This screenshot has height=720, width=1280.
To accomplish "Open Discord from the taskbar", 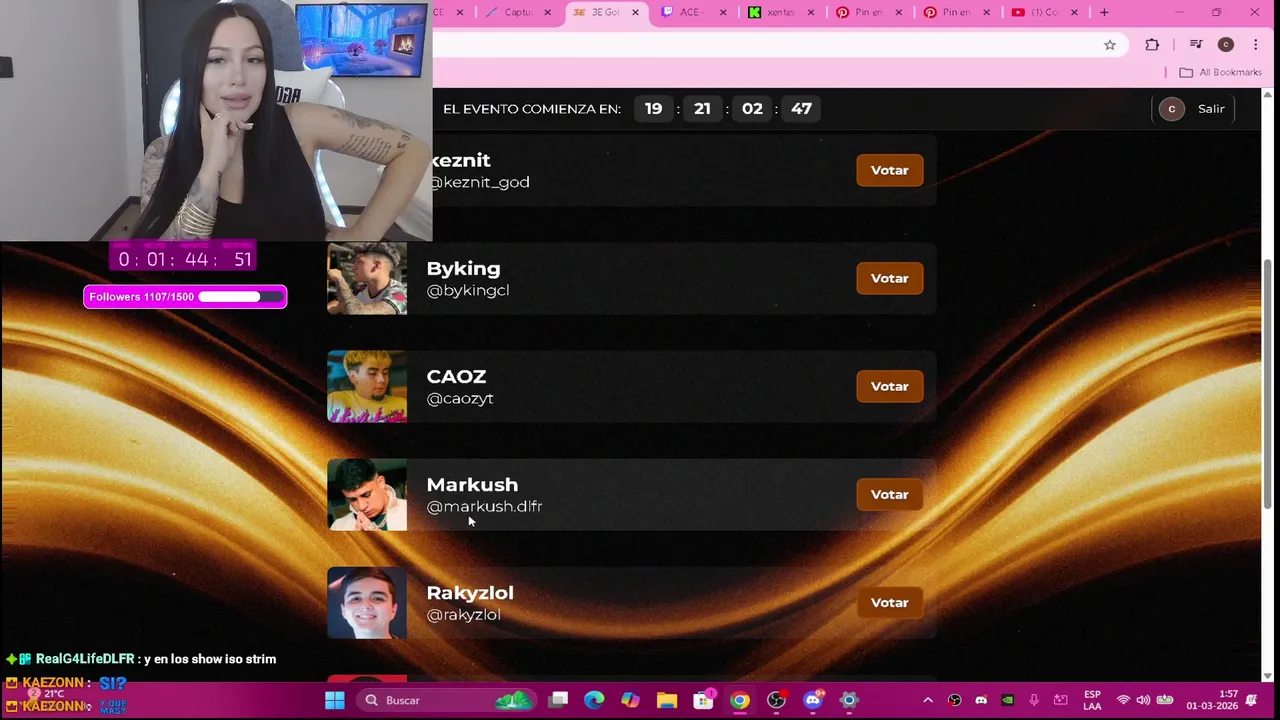I will [x=813, y=700].
